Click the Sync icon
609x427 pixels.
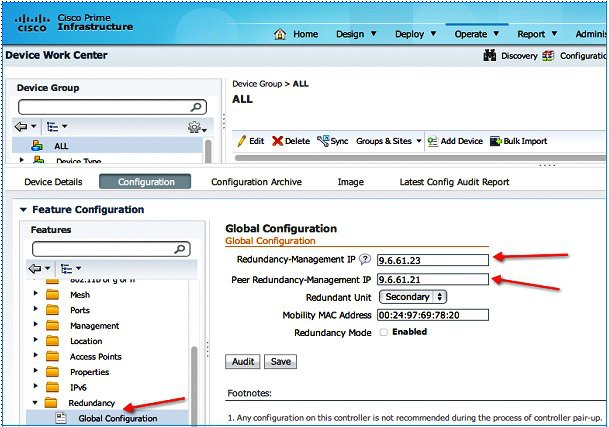point(323,141)
